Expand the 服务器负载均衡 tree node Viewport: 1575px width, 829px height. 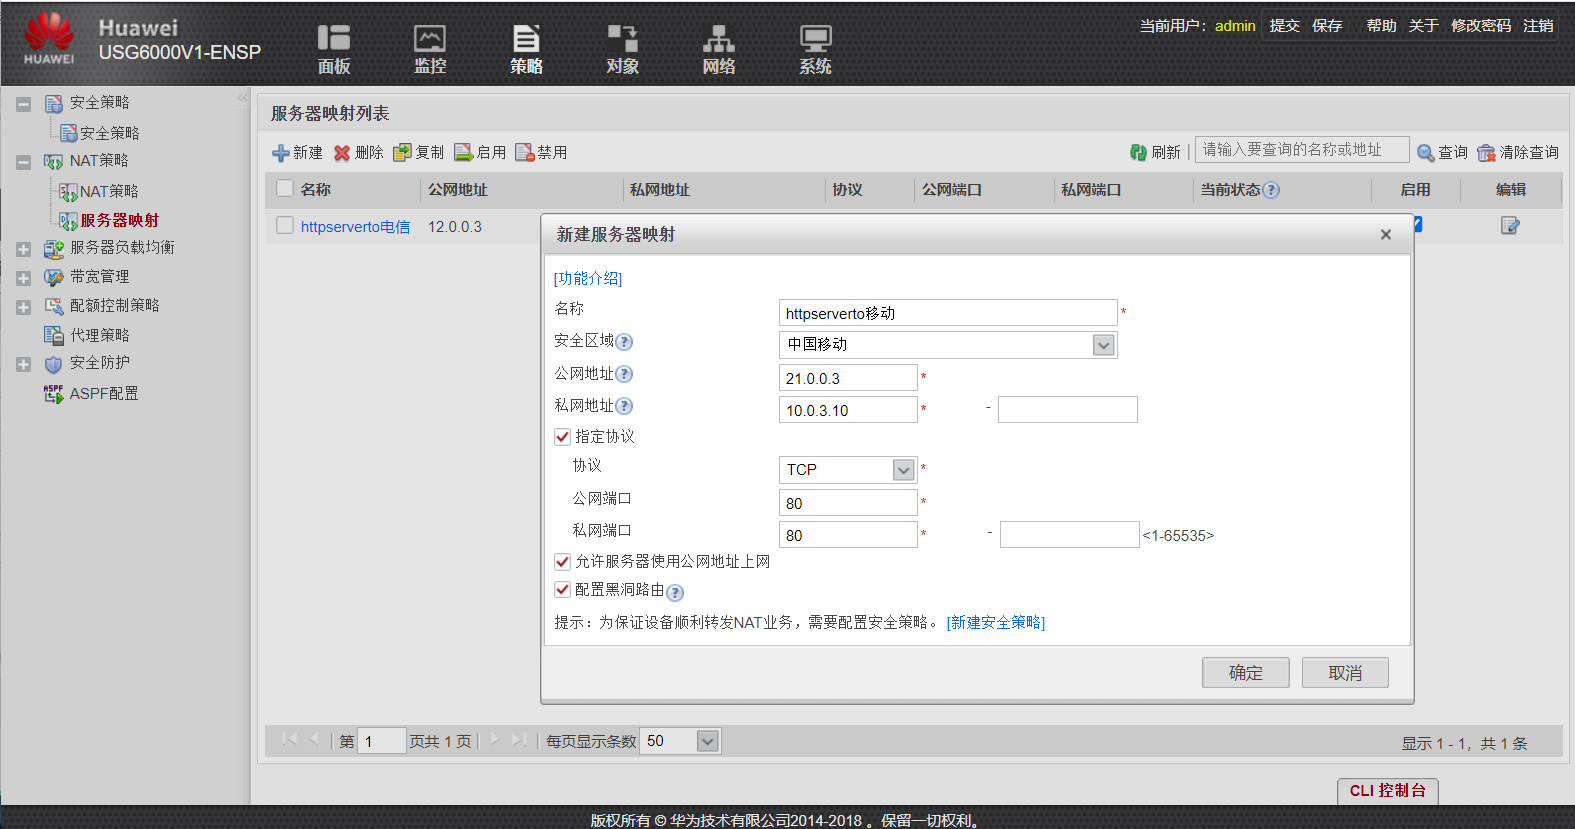[23, 249]
